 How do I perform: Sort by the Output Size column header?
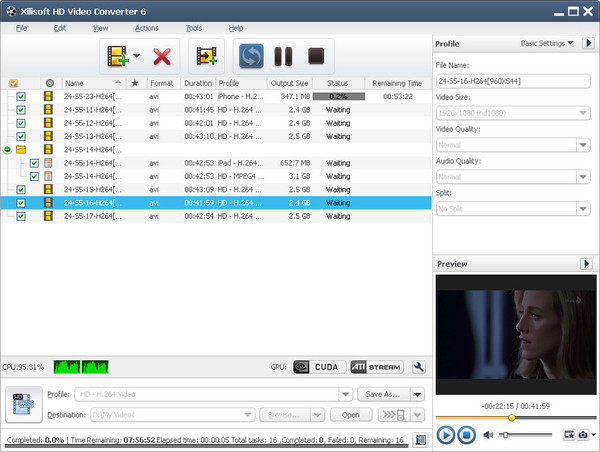point(289,83)
